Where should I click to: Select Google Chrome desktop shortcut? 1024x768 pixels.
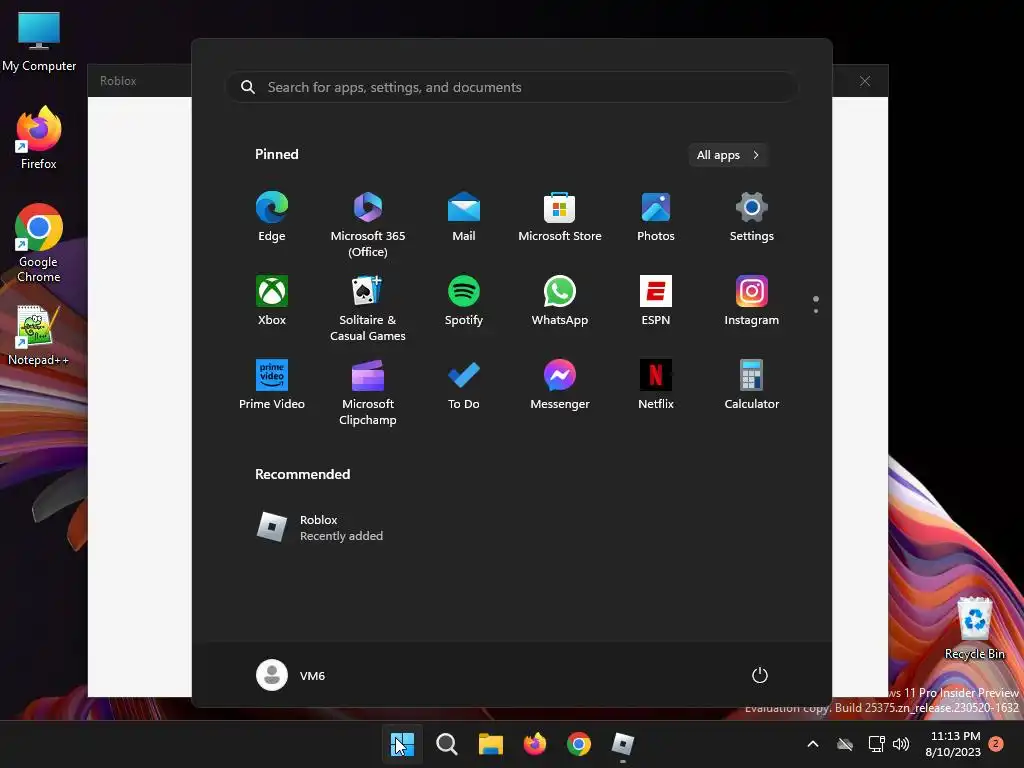point(39,243)
